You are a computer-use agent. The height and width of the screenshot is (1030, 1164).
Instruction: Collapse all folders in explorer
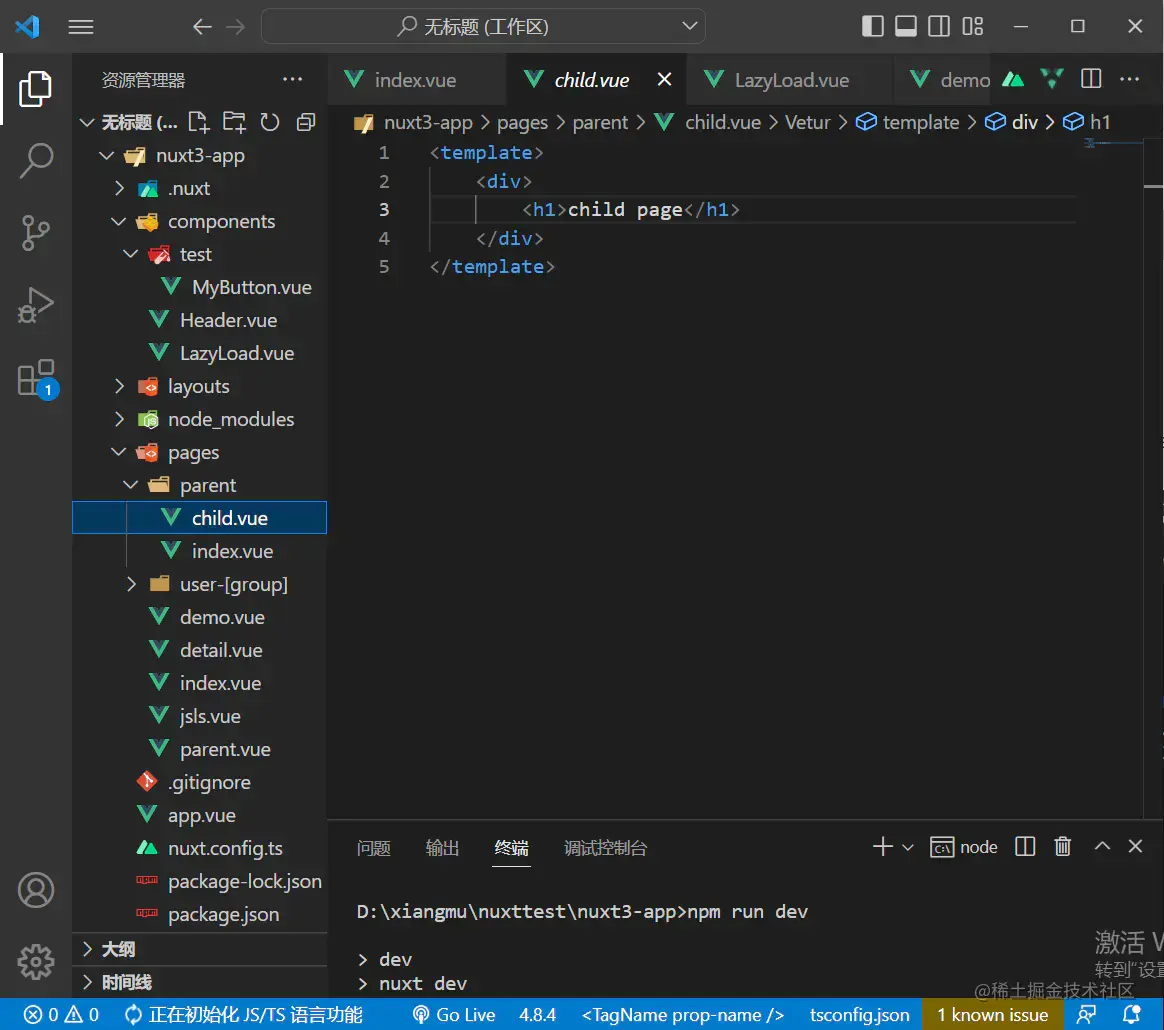305,122
